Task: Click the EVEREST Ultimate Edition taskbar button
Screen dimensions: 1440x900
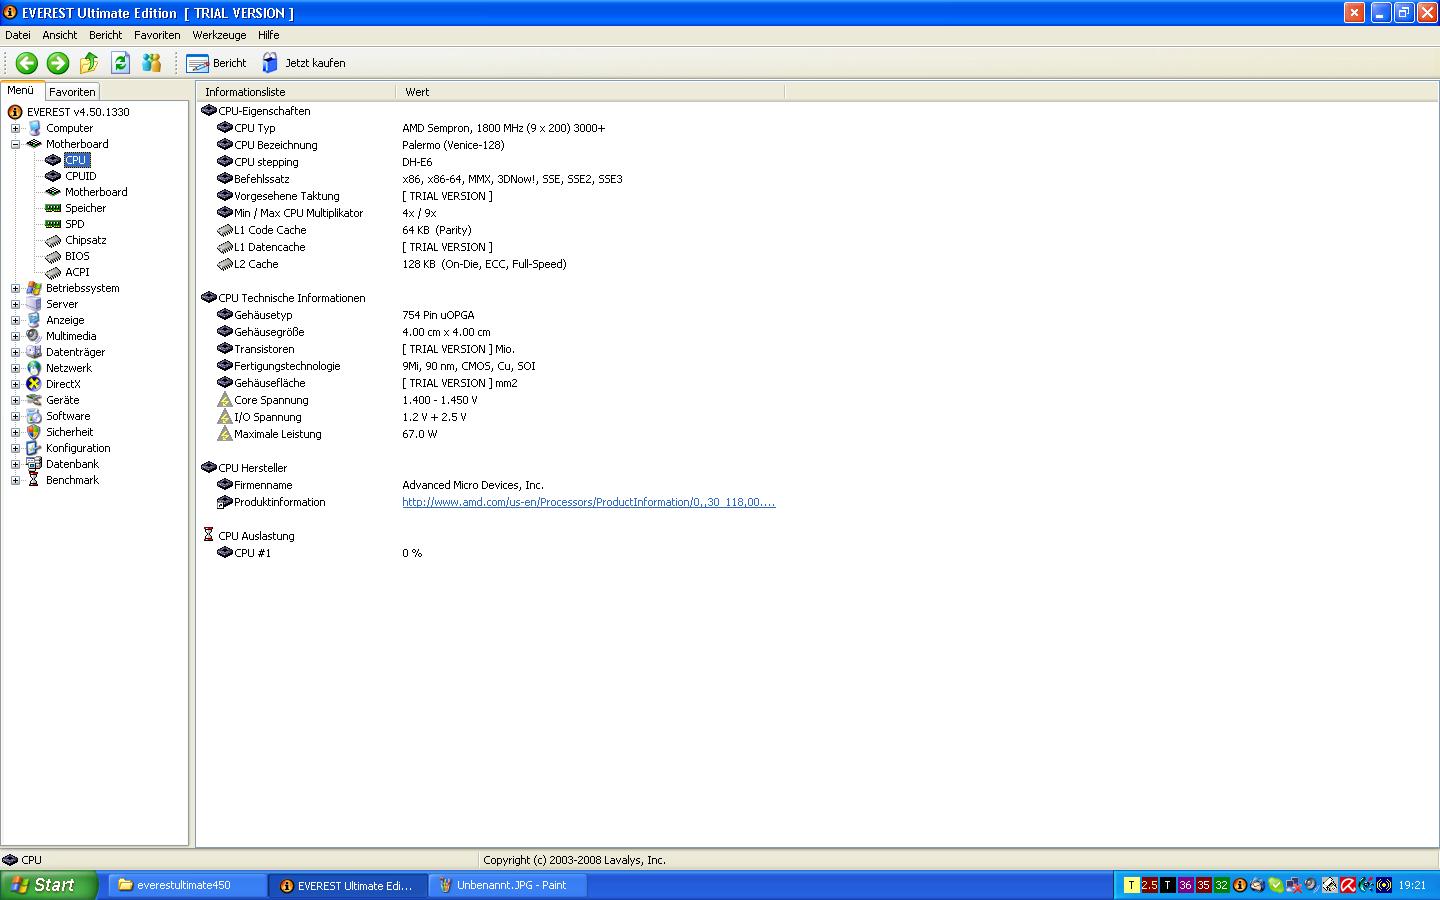Action: click(x=348, y=885)
